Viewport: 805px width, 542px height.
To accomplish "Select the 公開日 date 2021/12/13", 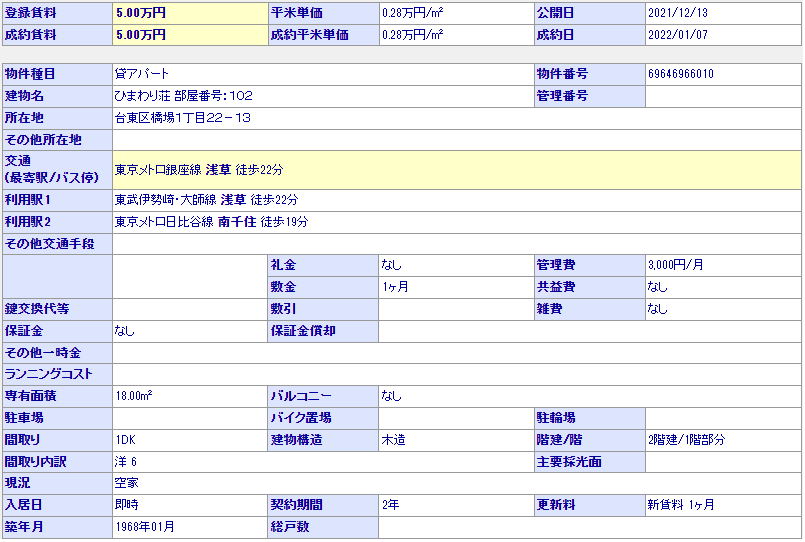I will point(678,13).
